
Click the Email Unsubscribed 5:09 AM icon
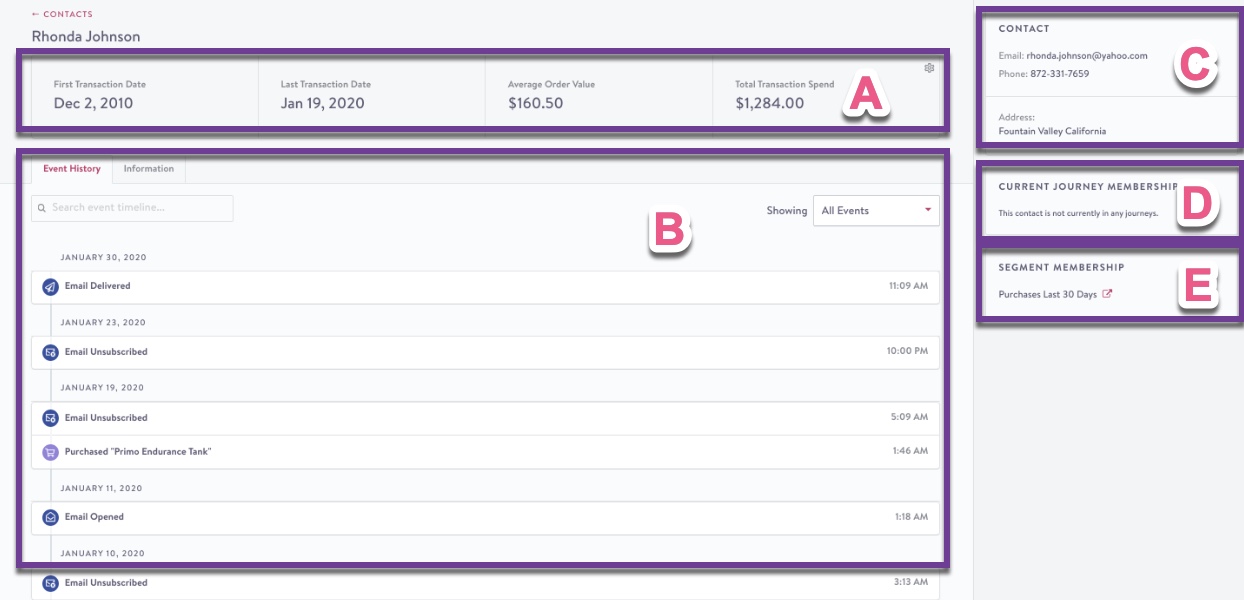(50, 418)
